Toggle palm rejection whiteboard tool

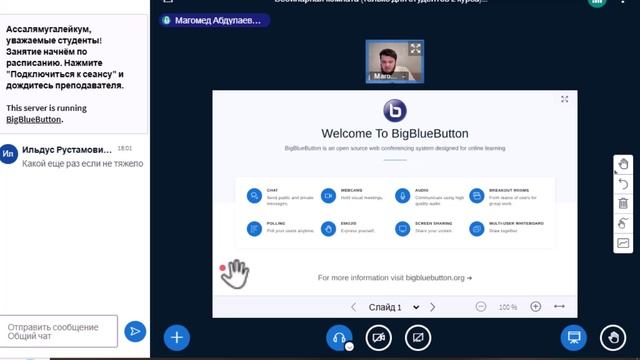pyautogui.click(x=623, y=223)
